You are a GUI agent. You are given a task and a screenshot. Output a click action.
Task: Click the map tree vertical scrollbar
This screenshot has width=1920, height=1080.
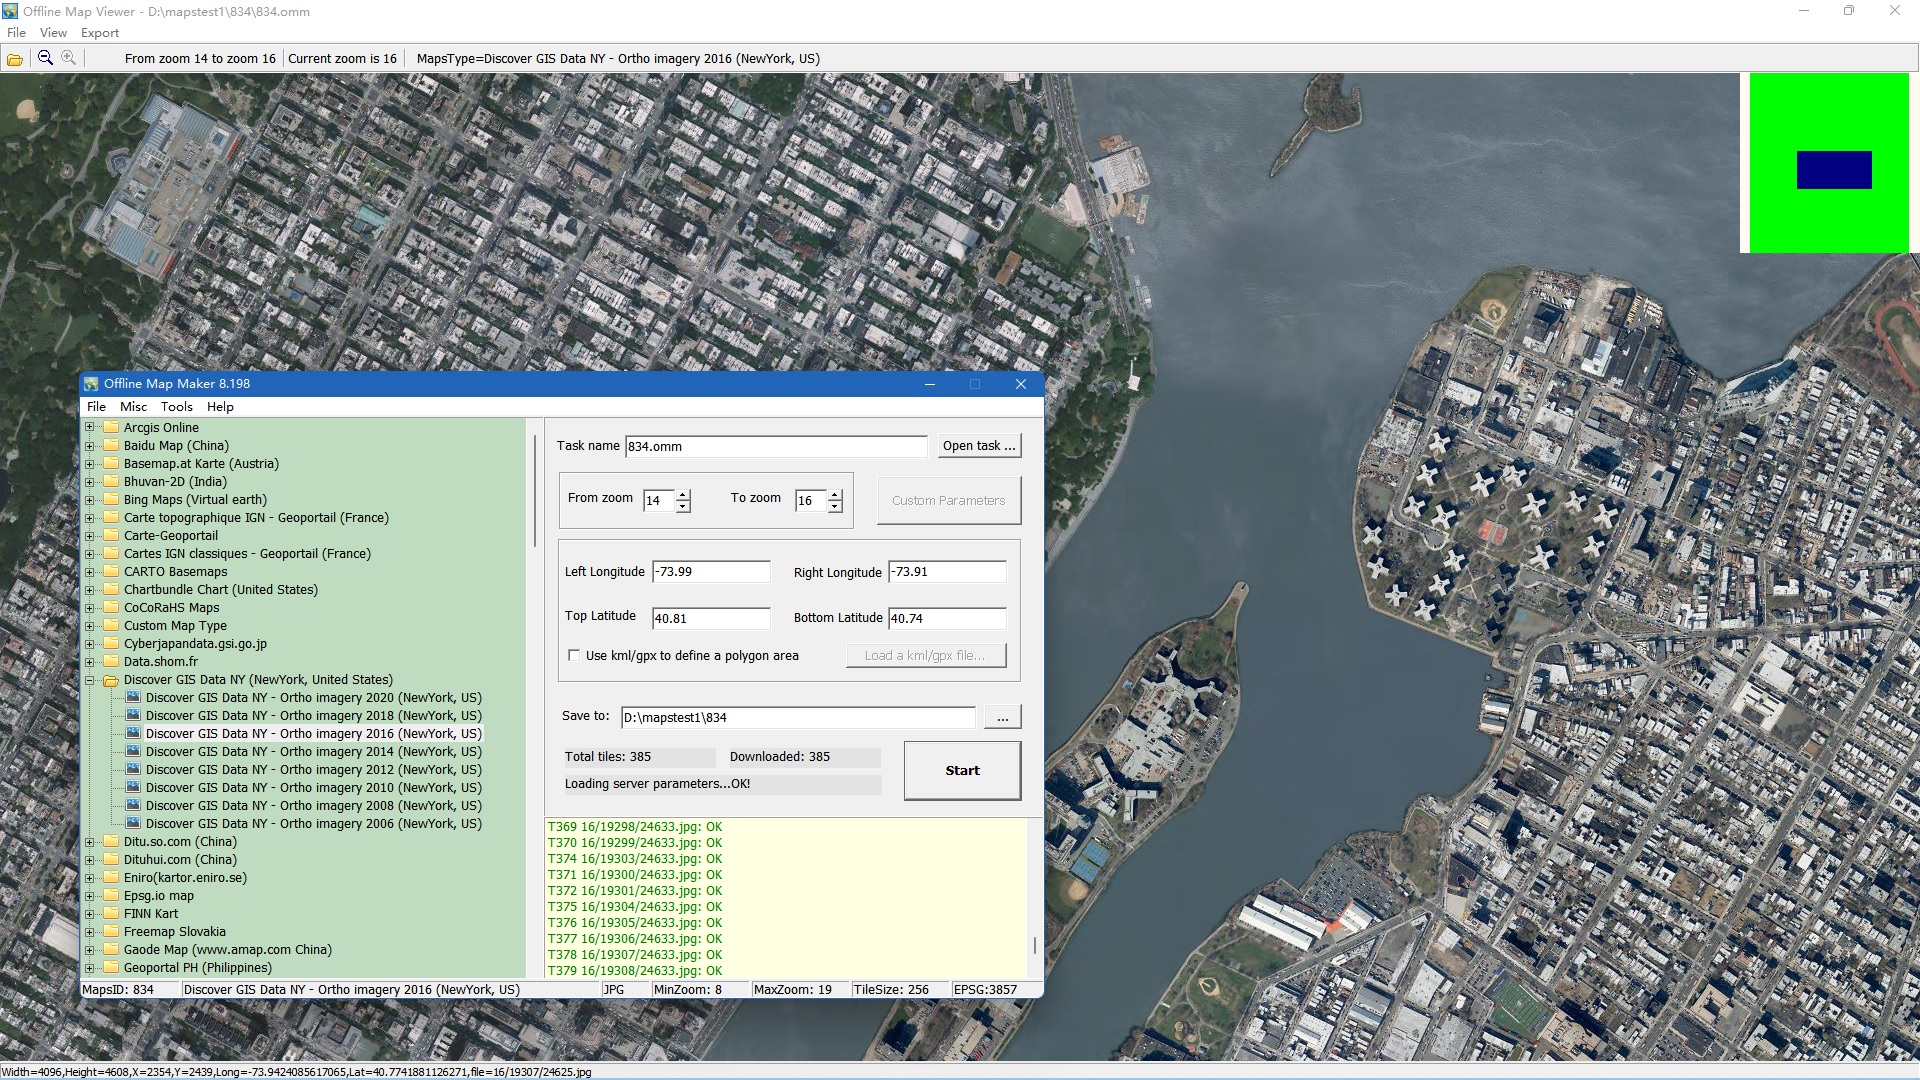point(534,490)
